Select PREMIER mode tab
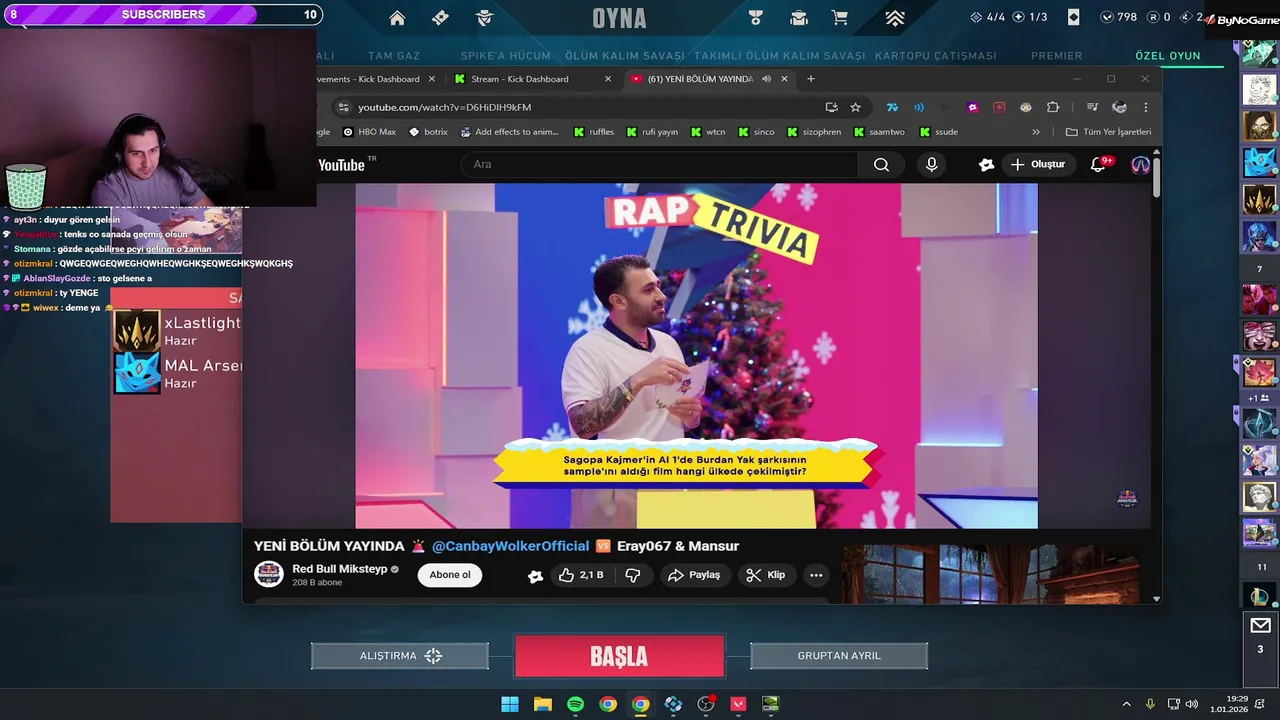The image size is (1280, 720). (1056, 56)
